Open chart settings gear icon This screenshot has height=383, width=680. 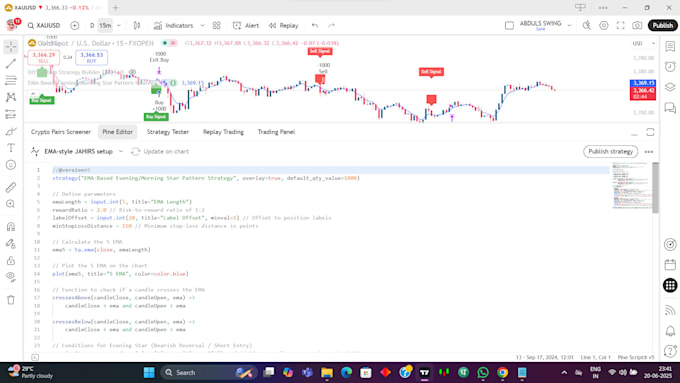click(x=604, y=26)
